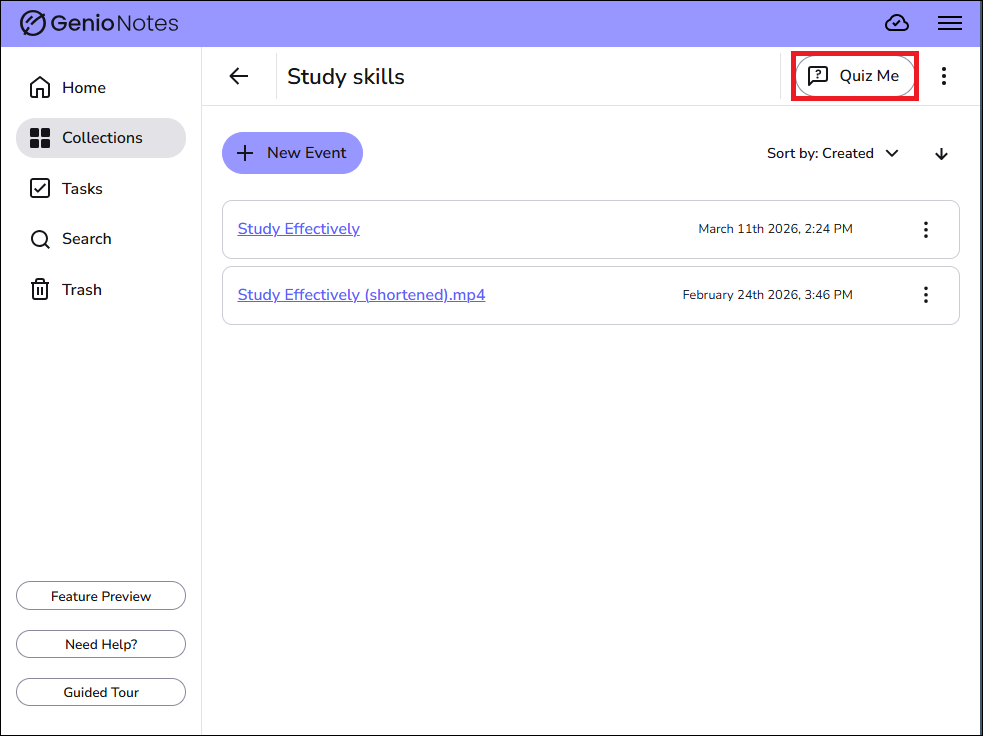Go to Home in sidebar
Viewport: 983px width, 736px height.
click(101, 88)
